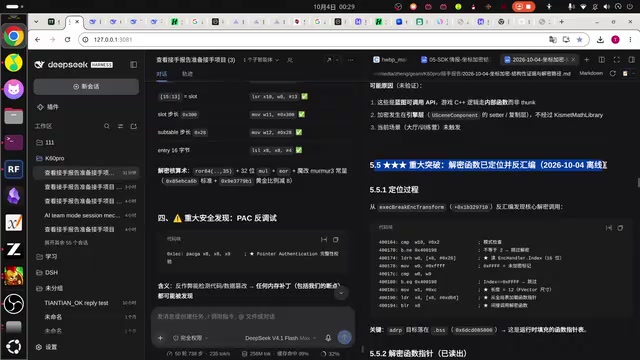The height and width of the screenshot is (360, 640).
Task: Open DeepSeek V4.1 Flash model selector
Action: tap(280, 338)
